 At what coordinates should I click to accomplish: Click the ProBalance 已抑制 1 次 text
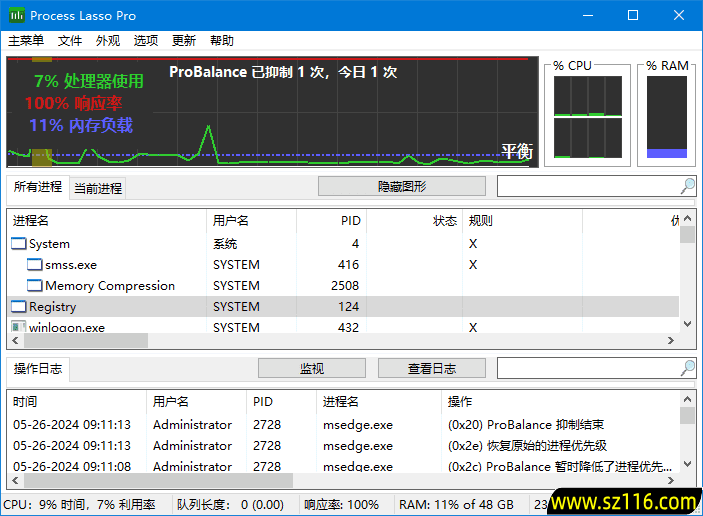pyautogui.click(x=283, y=72)
